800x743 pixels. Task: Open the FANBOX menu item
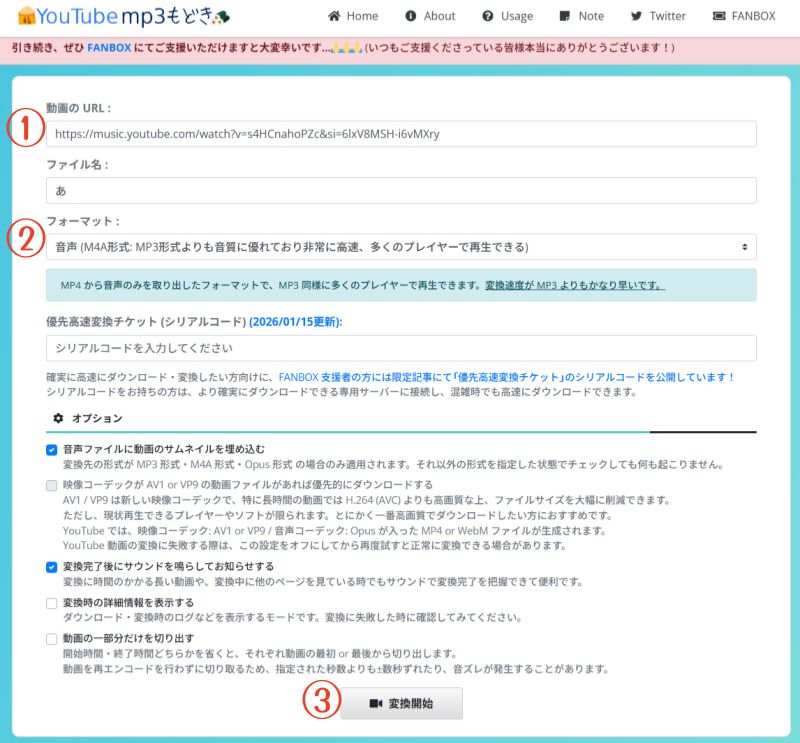[744, 16]
